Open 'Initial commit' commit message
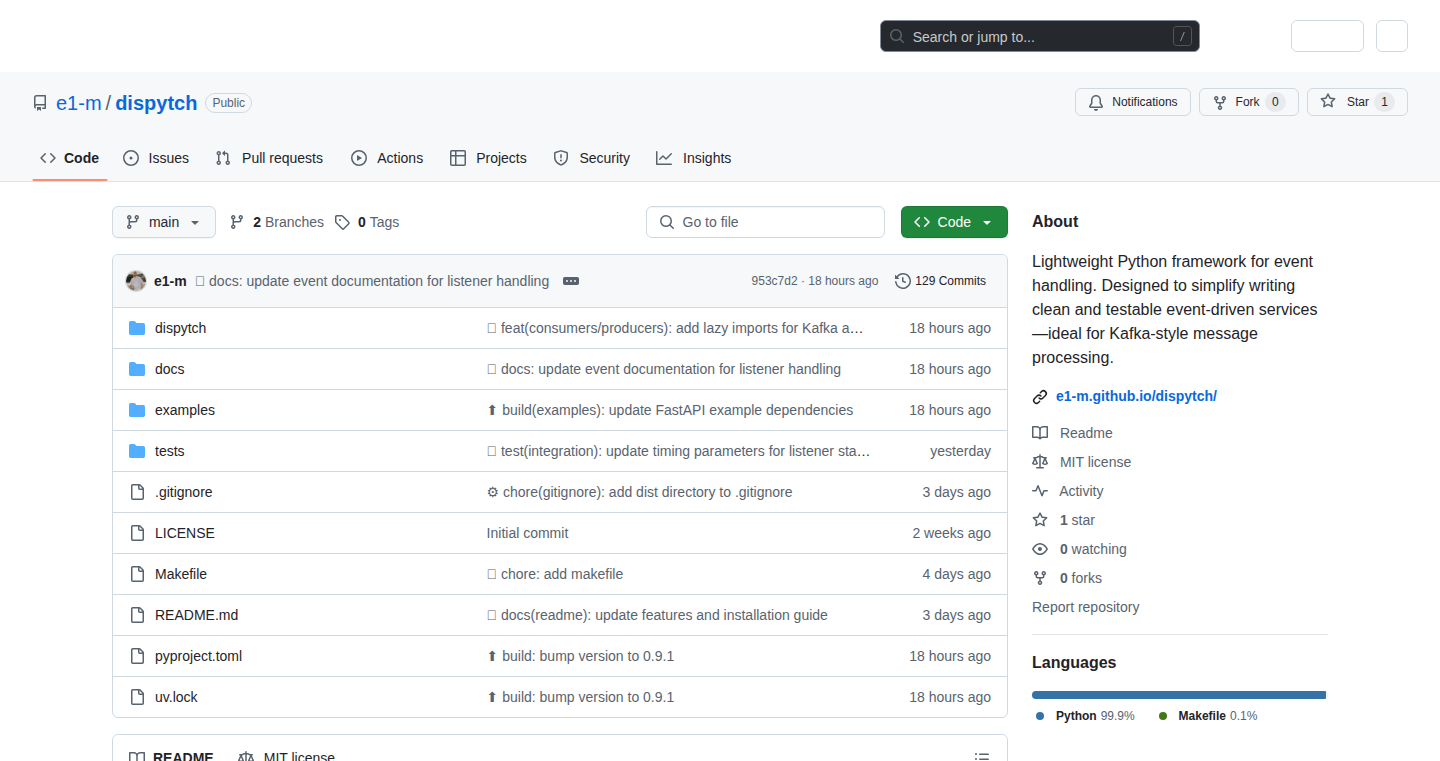Image resolution: width=1440 pixels, height=761 pixels. (x=527, y=533)
